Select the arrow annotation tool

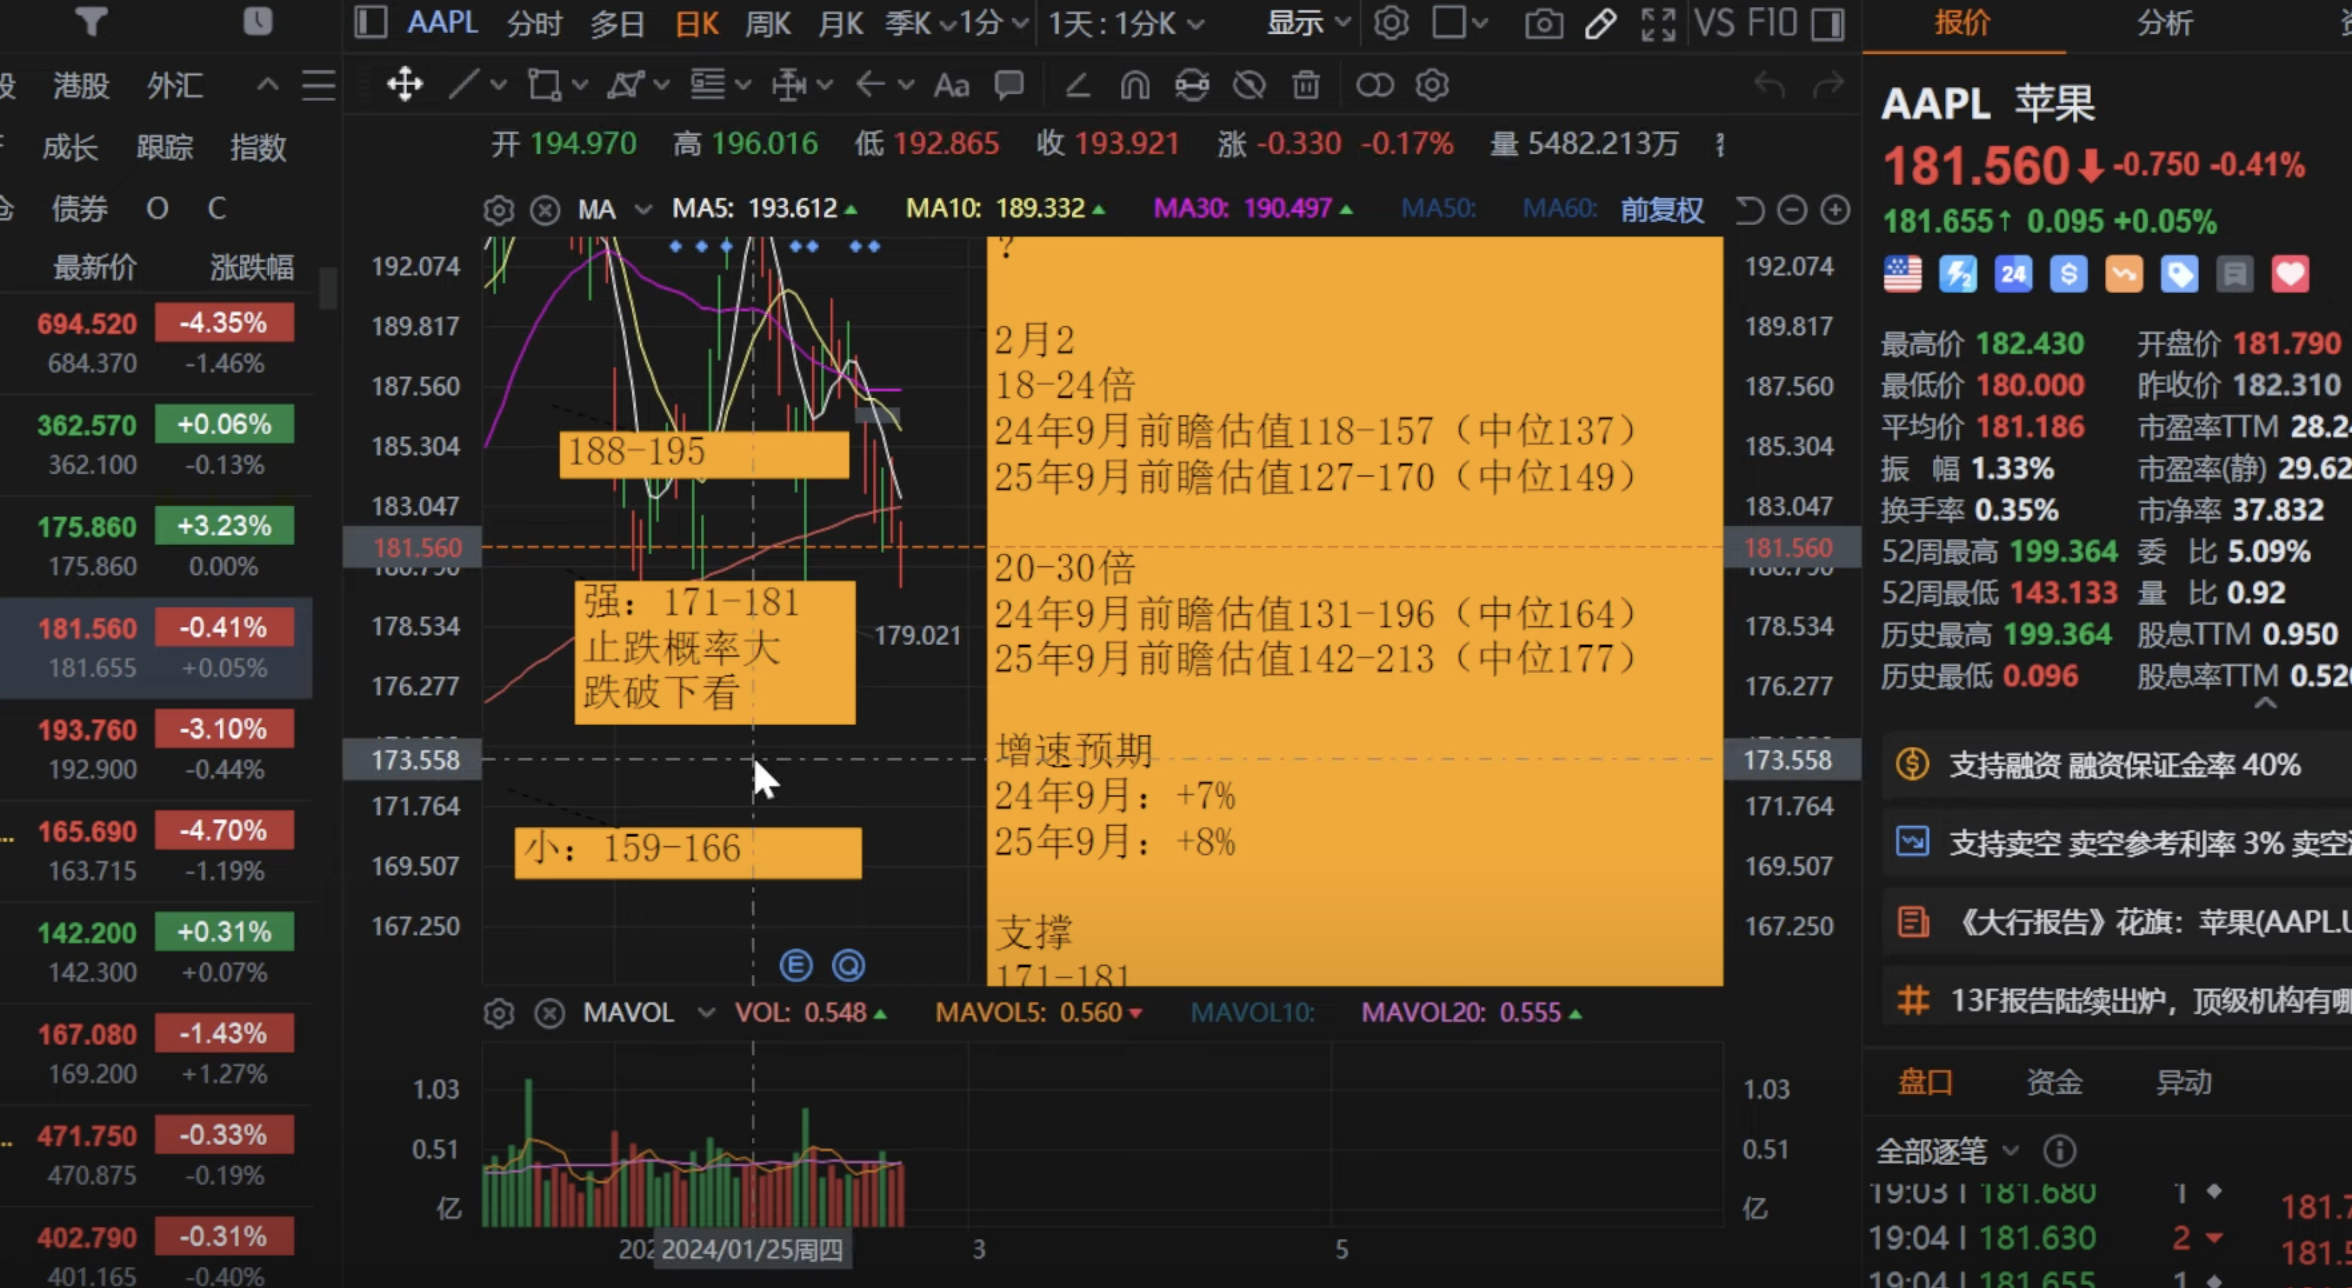pyautogui.click(x=870, y=85)
